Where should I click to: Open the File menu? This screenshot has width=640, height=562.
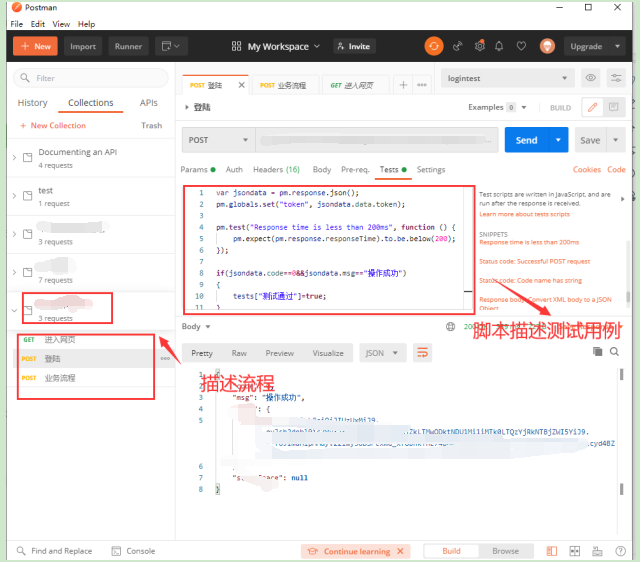click(x=17, y=24)
